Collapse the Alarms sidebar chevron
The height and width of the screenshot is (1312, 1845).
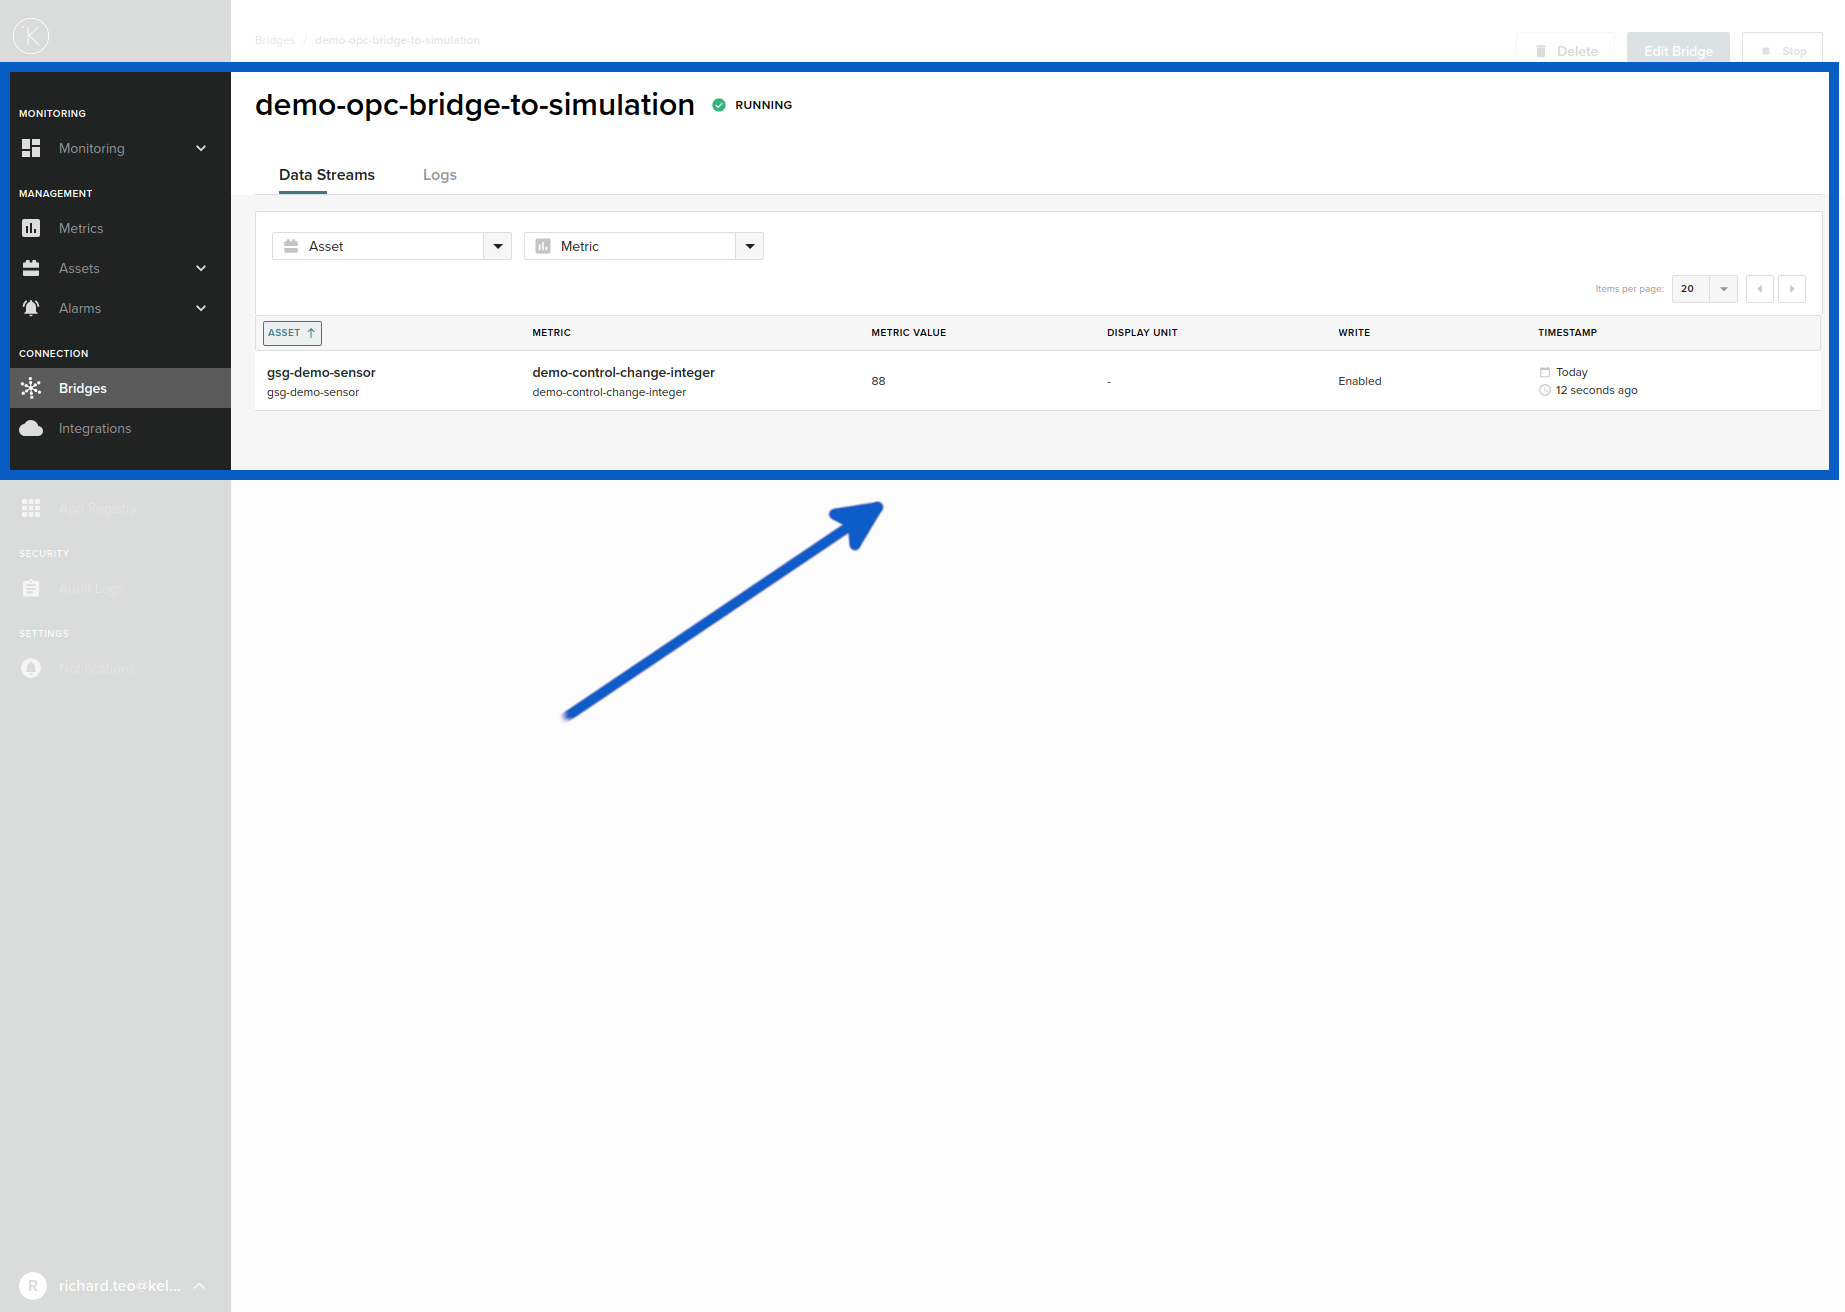[200, 308]
